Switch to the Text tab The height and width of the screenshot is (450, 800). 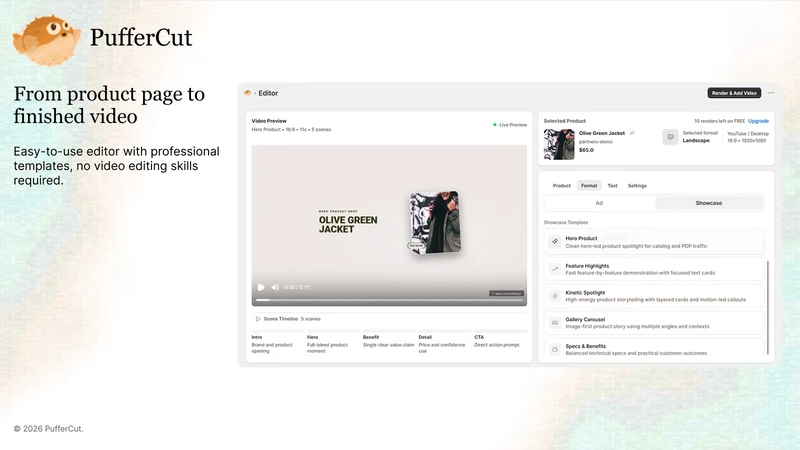tap(612, 186)
